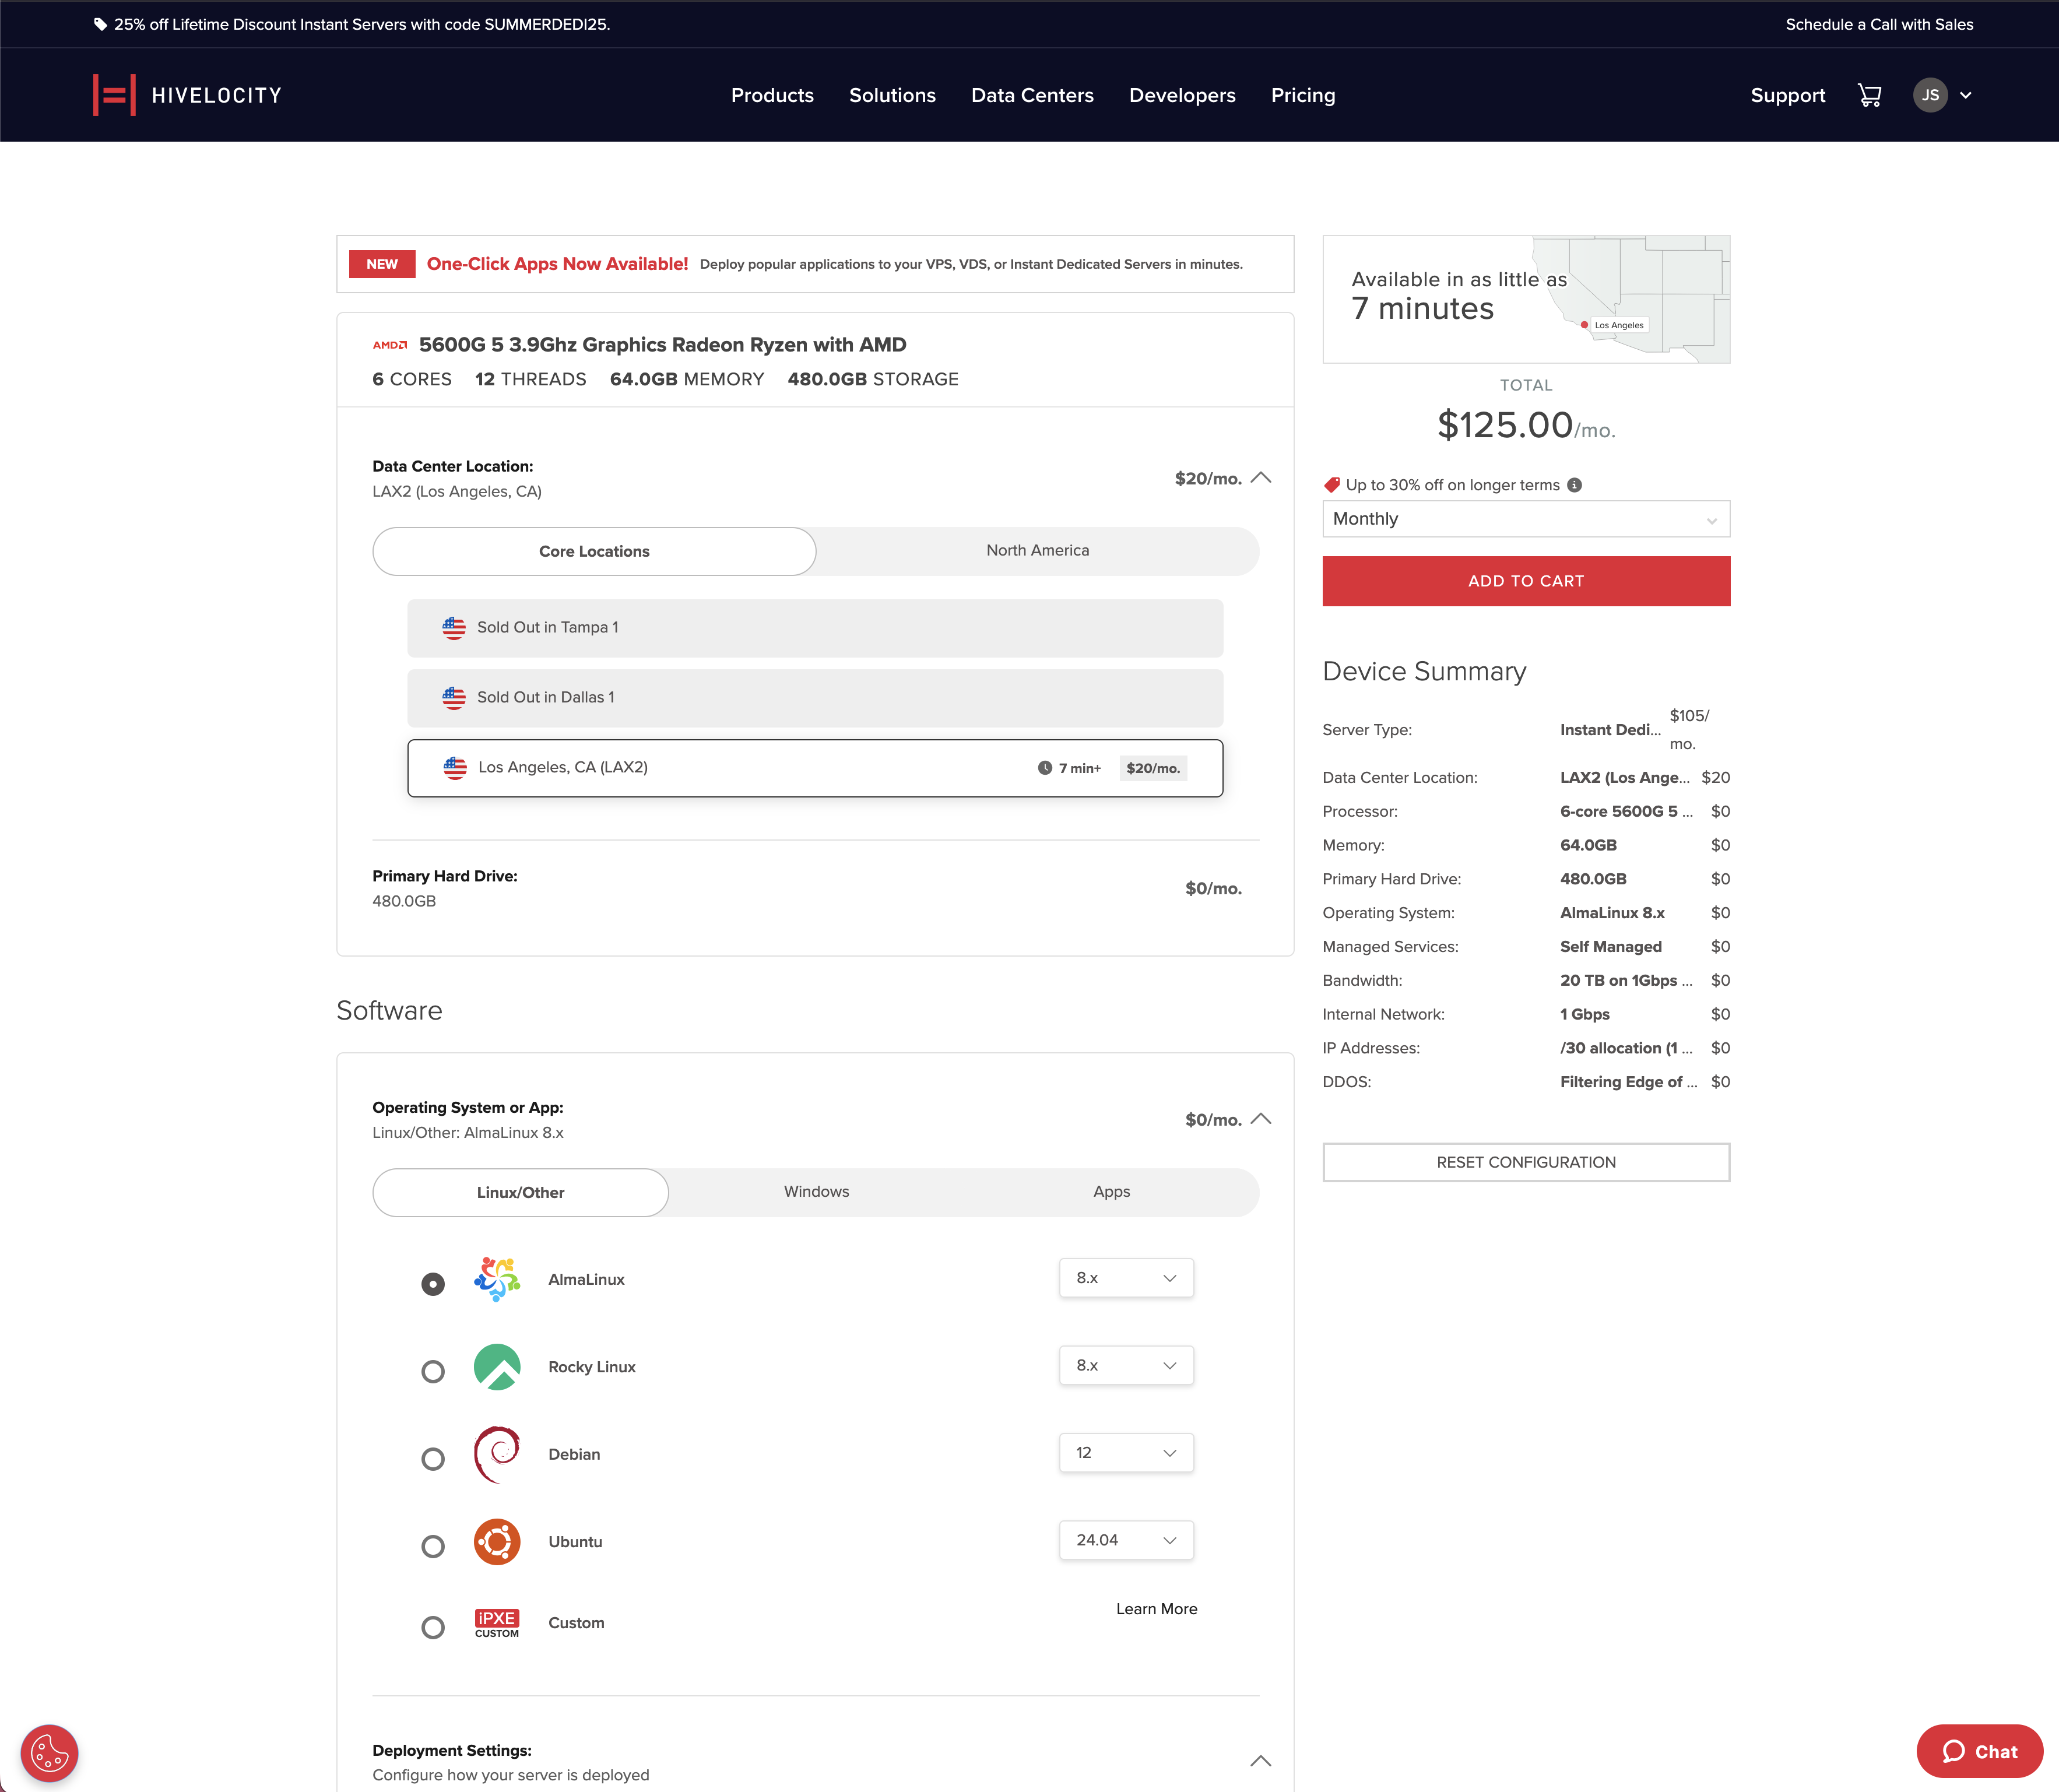Expand the account dropdown arrow

click(x=1966, y=96)
